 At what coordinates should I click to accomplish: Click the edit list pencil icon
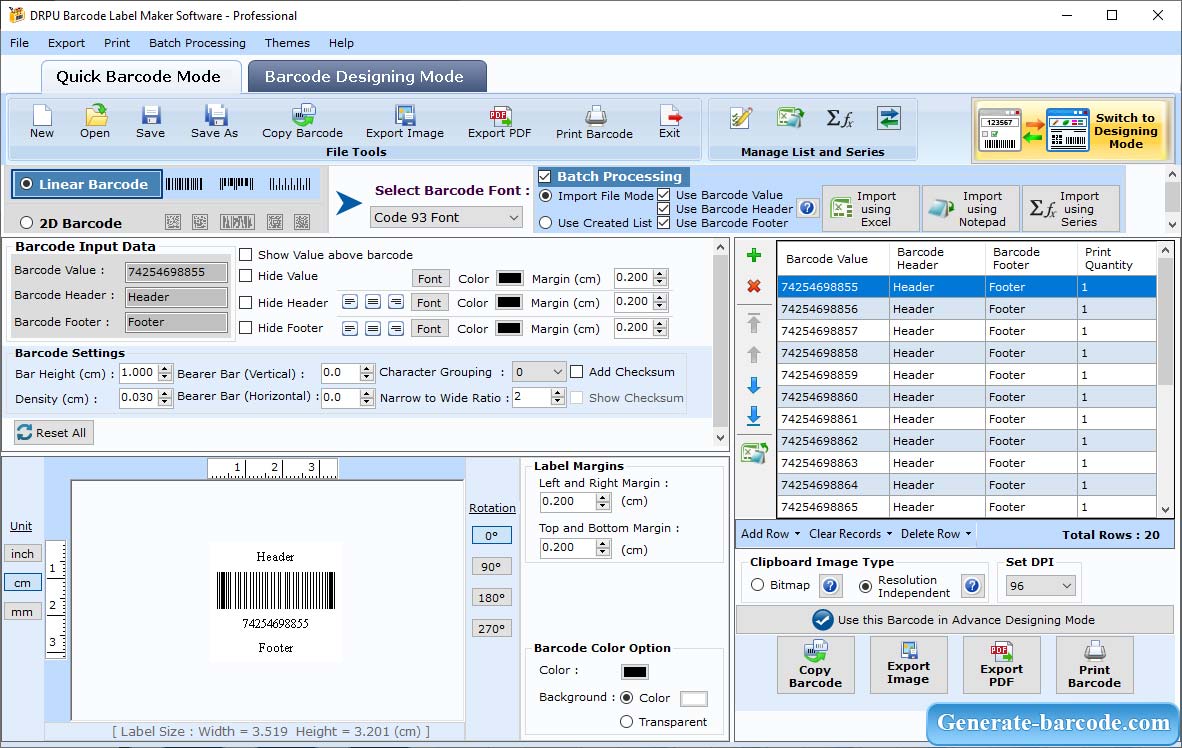(741, 118)
